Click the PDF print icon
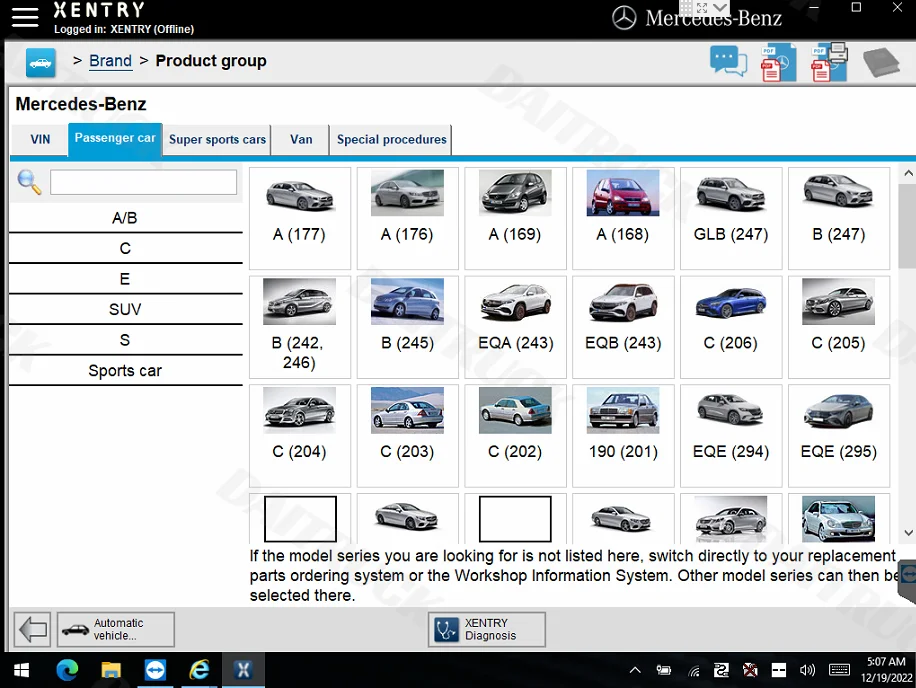This screenshot has width=916, height=688. tap(830, 61)
